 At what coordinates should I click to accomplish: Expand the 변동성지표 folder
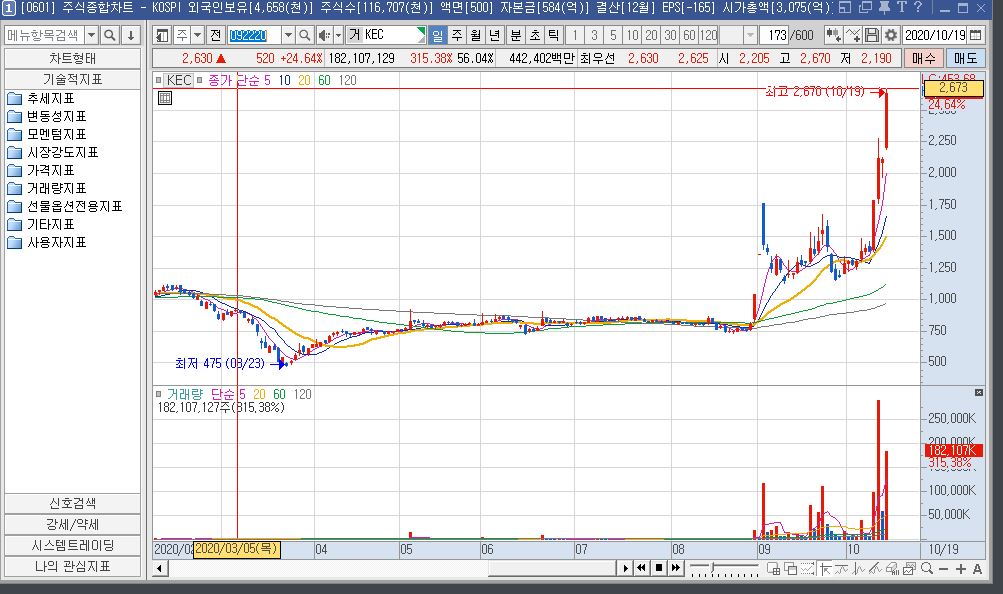click(x=47, y=116)
